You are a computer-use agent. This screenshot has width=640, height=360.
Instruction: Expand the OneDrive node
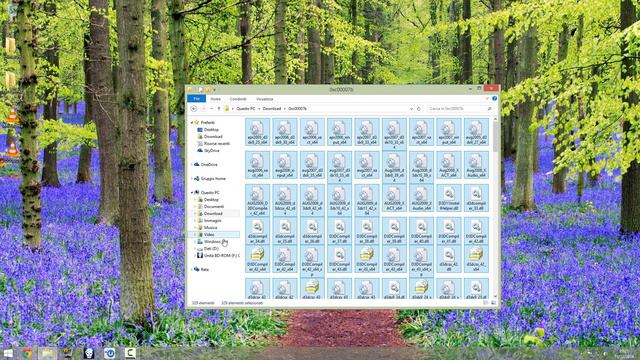click(192, 164)
